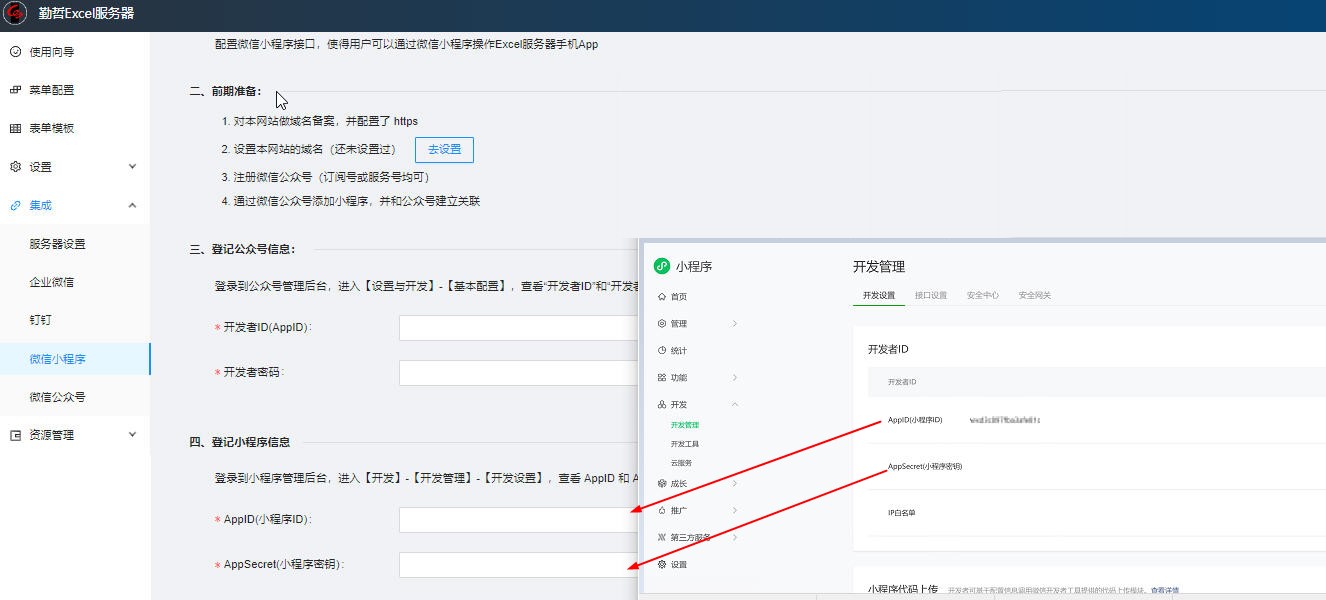Click the 菜单配置 sidebar icon
Image resolution: width=1326 pixels, height=600 pixels.
pyautogui.click(x=15, y=90)
